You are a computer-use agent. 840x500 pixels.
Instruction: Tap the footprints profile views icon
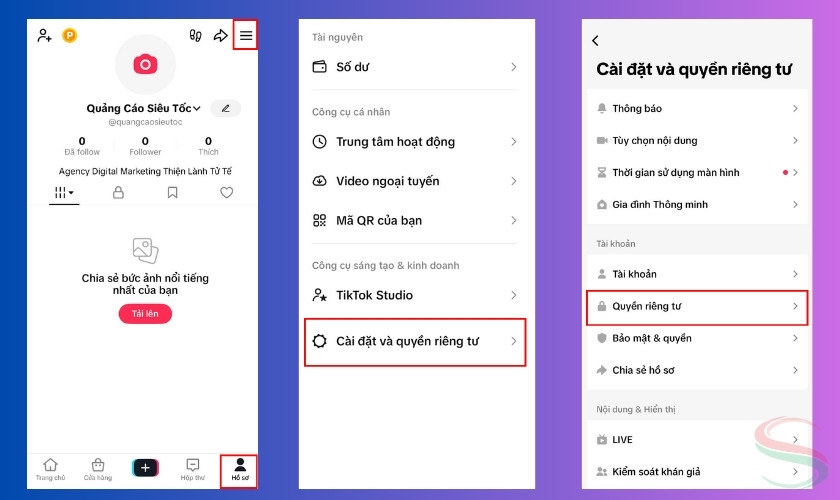point(196,35)
